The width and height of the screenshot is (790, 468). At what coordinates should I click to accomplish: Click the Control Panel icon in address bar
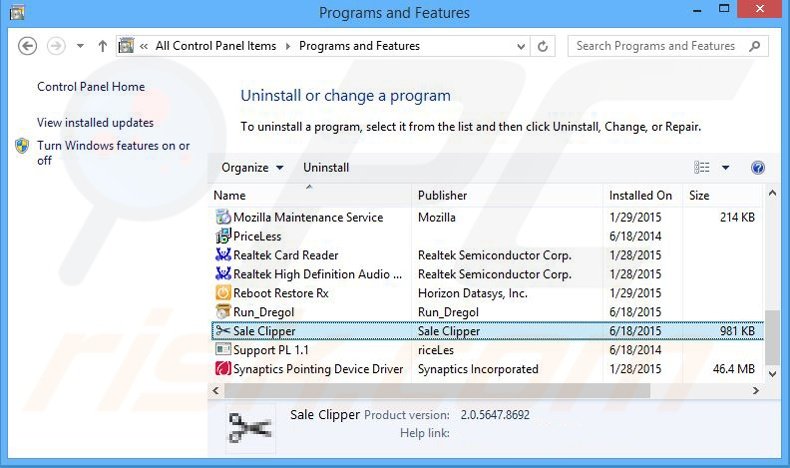tap(126, 46)
